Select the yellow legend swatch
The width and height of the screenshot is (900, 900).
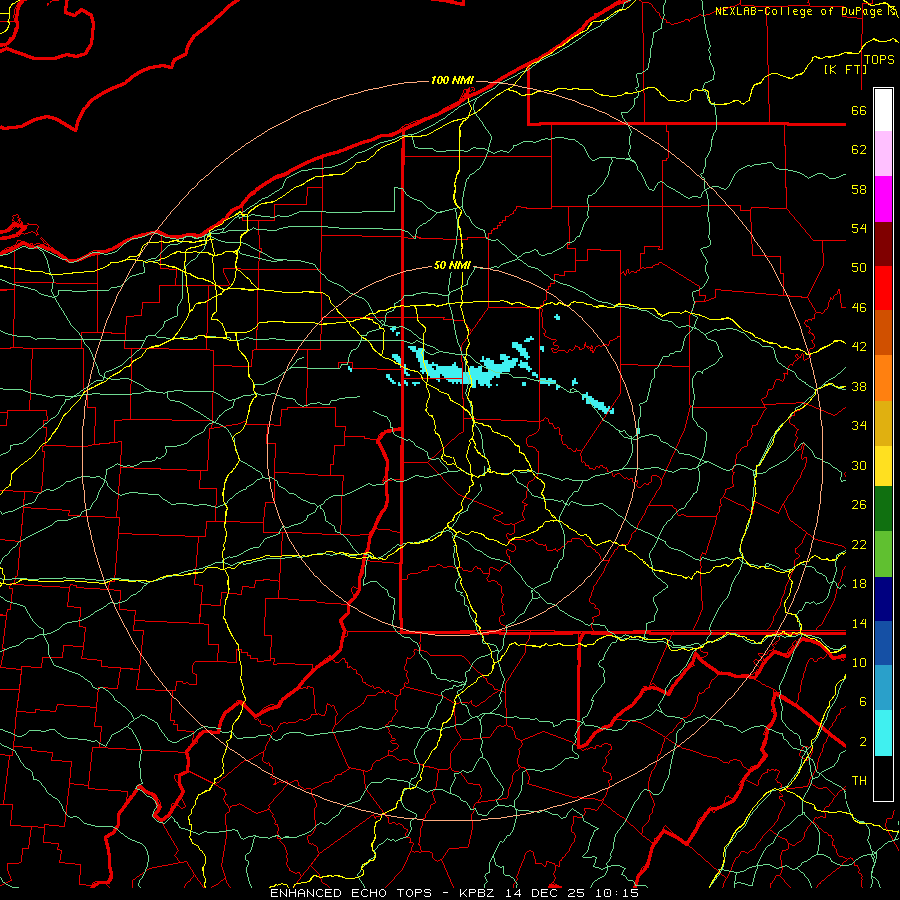(x=883, y=465)
